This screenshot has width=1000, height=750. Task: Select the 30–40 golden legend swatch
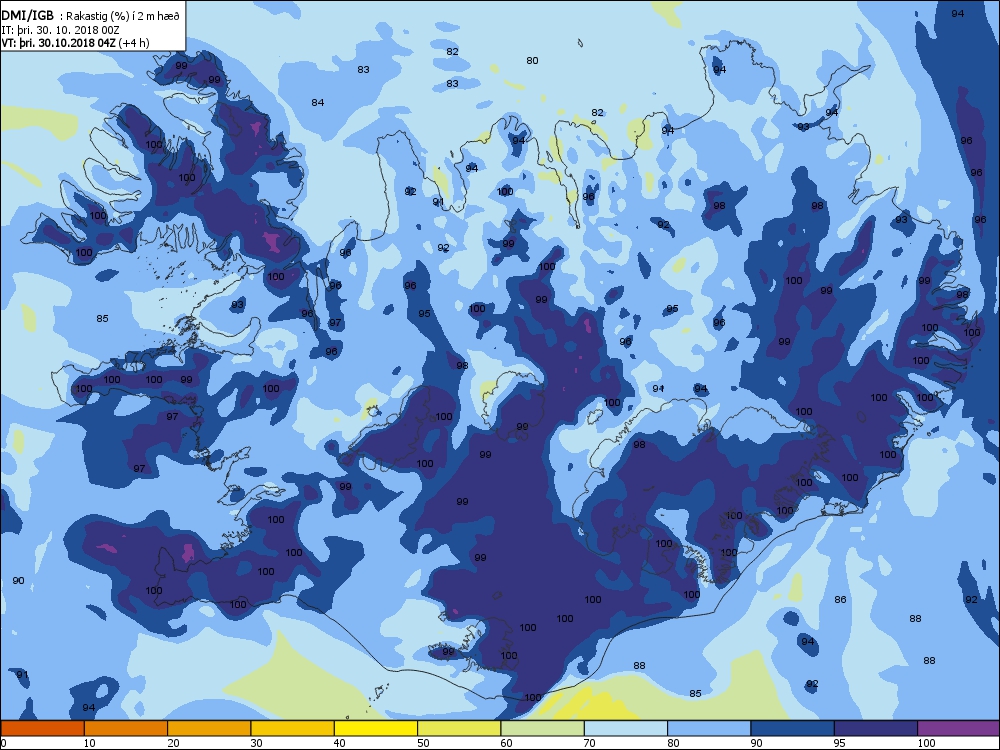click(x=293, y=728)
